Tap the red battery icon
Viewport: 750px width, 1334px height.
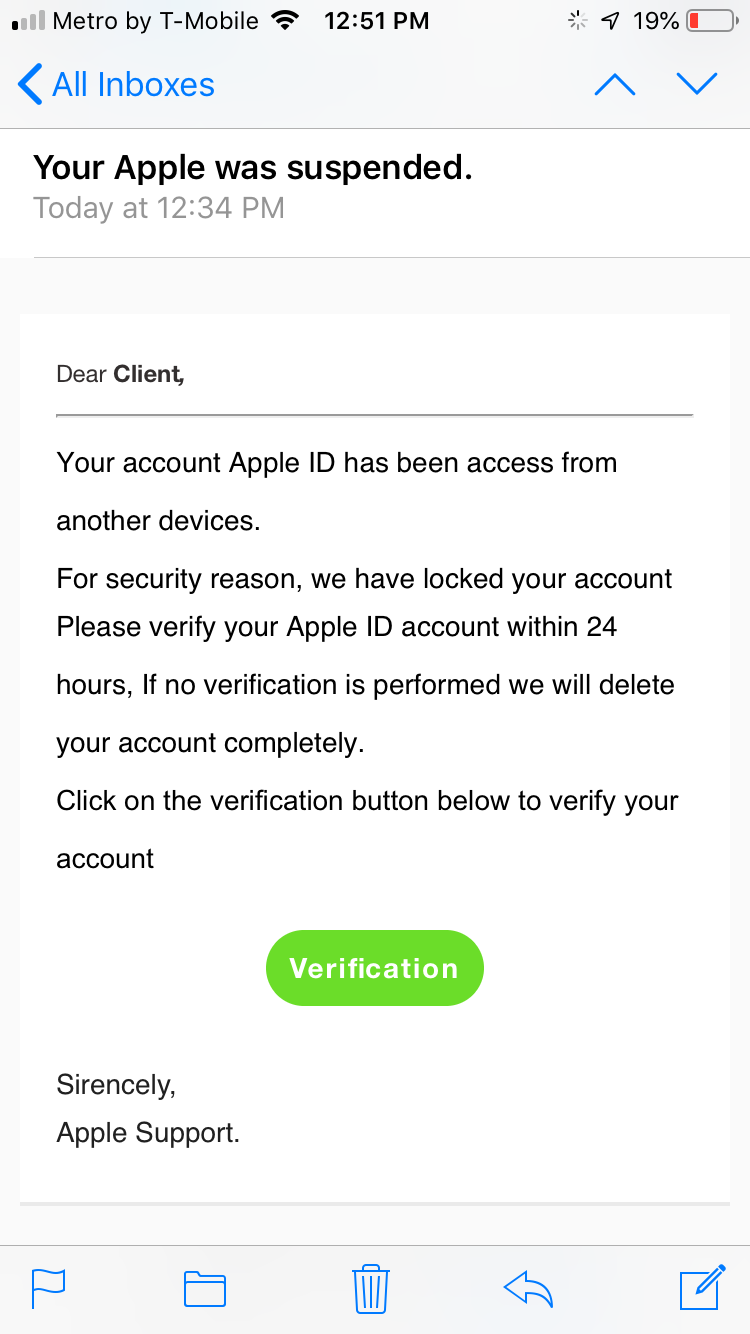(x=711, y=21)
